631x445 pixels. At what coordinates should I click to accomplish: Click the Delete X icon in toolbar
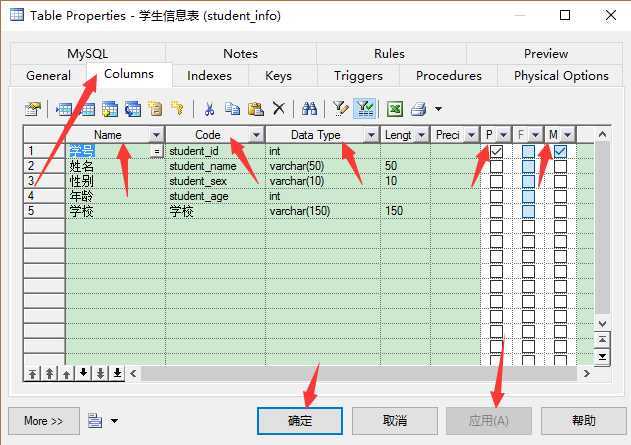pyautogui.click(x=278, y=109)
